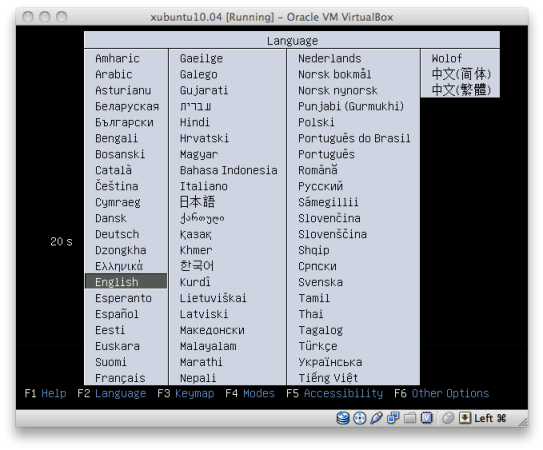The image size is (543, 450).
Task: Select the highlighted English language
Action: pos(126,282)
